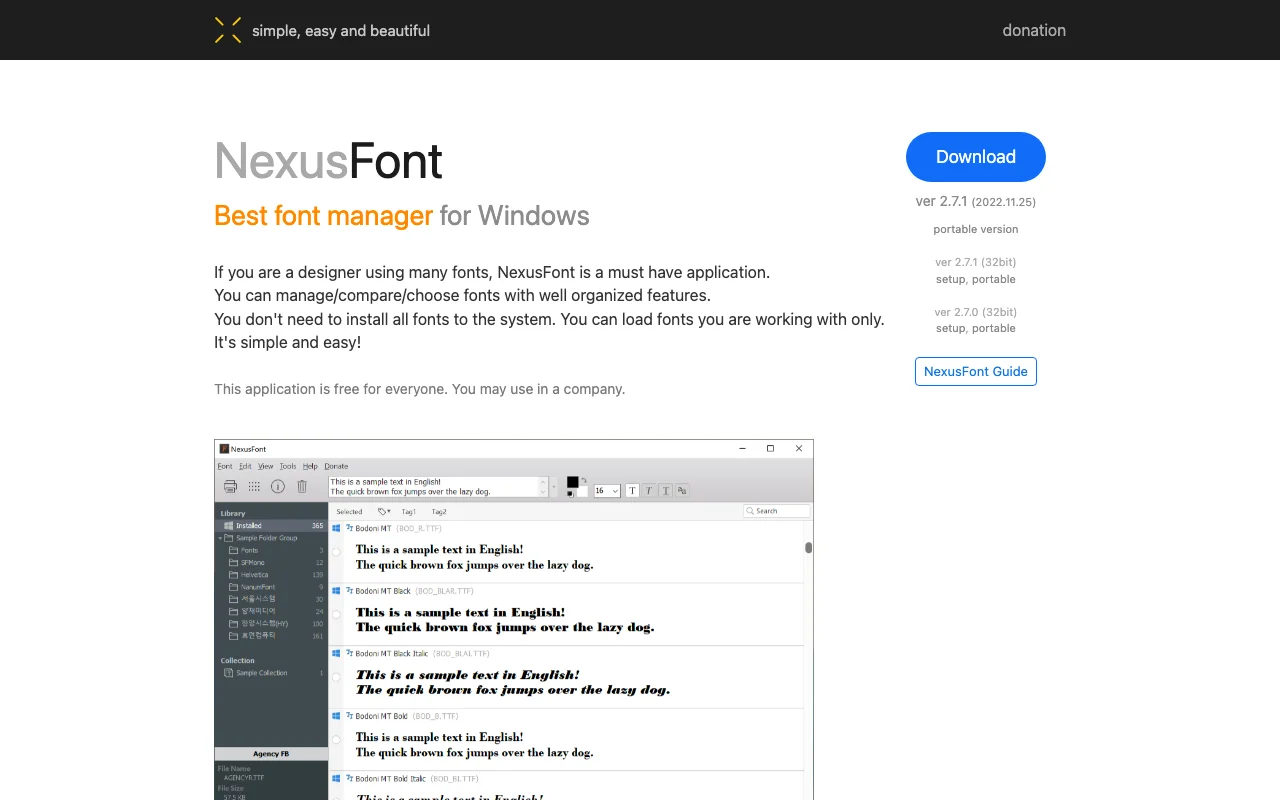Click portable link under ver 2.7.0 (32bit)
The image size is (1280, 800).
click(994, 328)
